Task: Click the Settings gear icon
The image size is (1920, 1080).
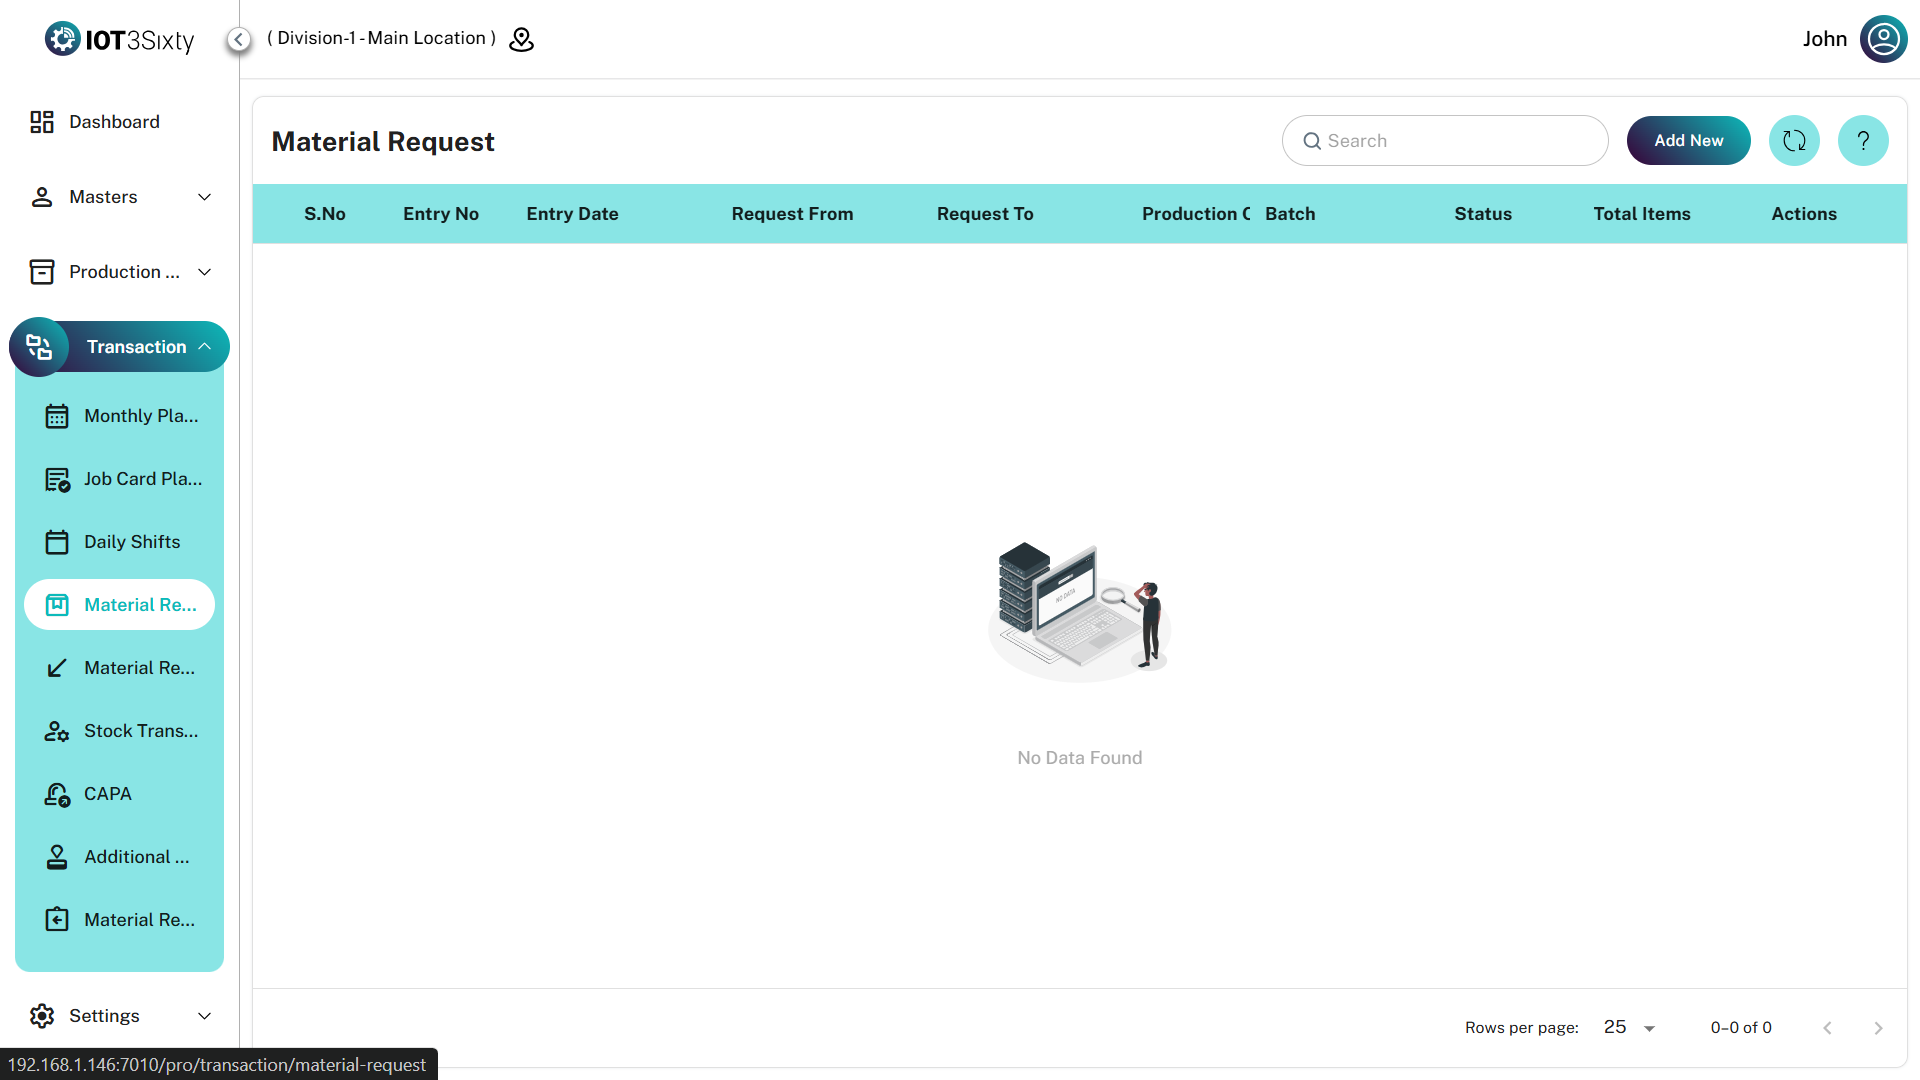Action: pos(42,1016)
